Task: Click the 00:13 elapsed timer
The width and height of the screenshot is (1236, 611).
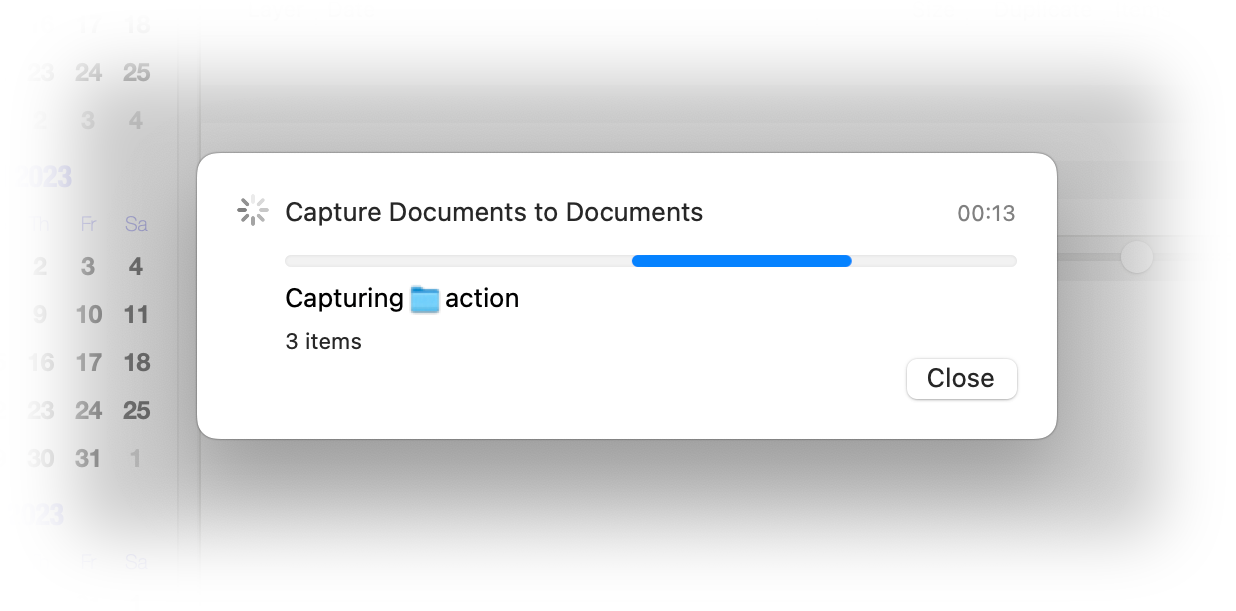Action: point(986,213)
